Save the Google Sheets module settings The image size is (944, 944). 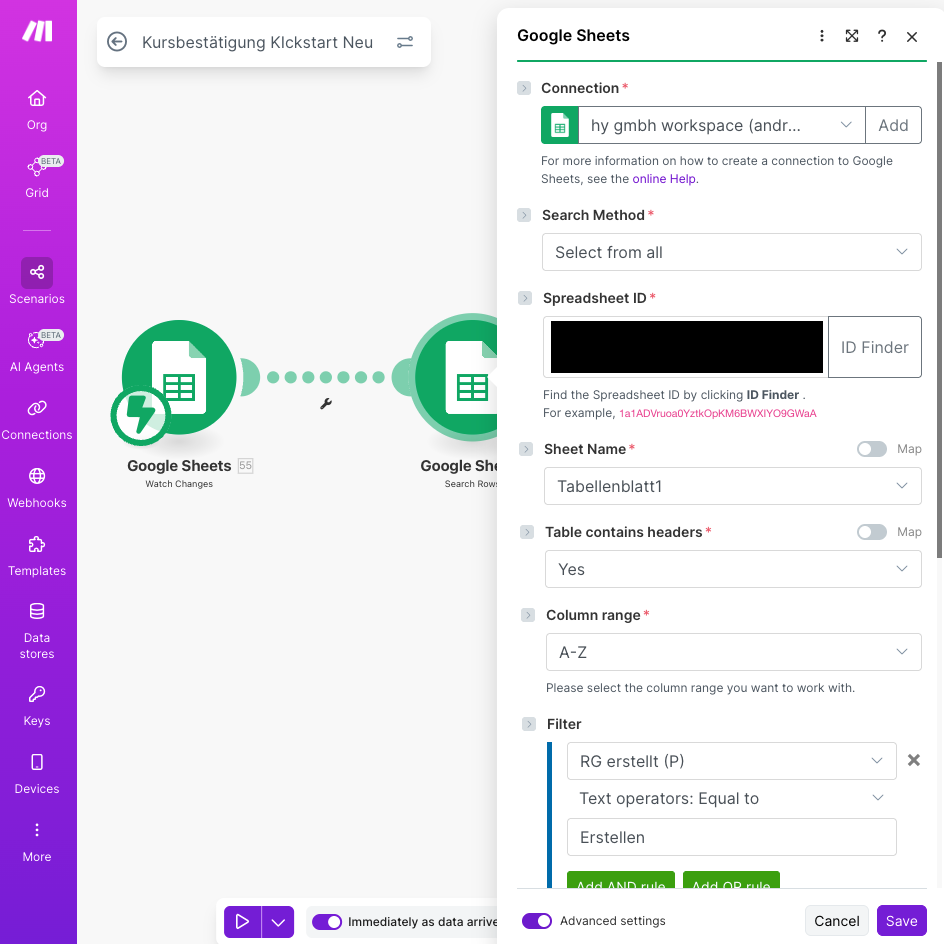(x=901, y=921)
